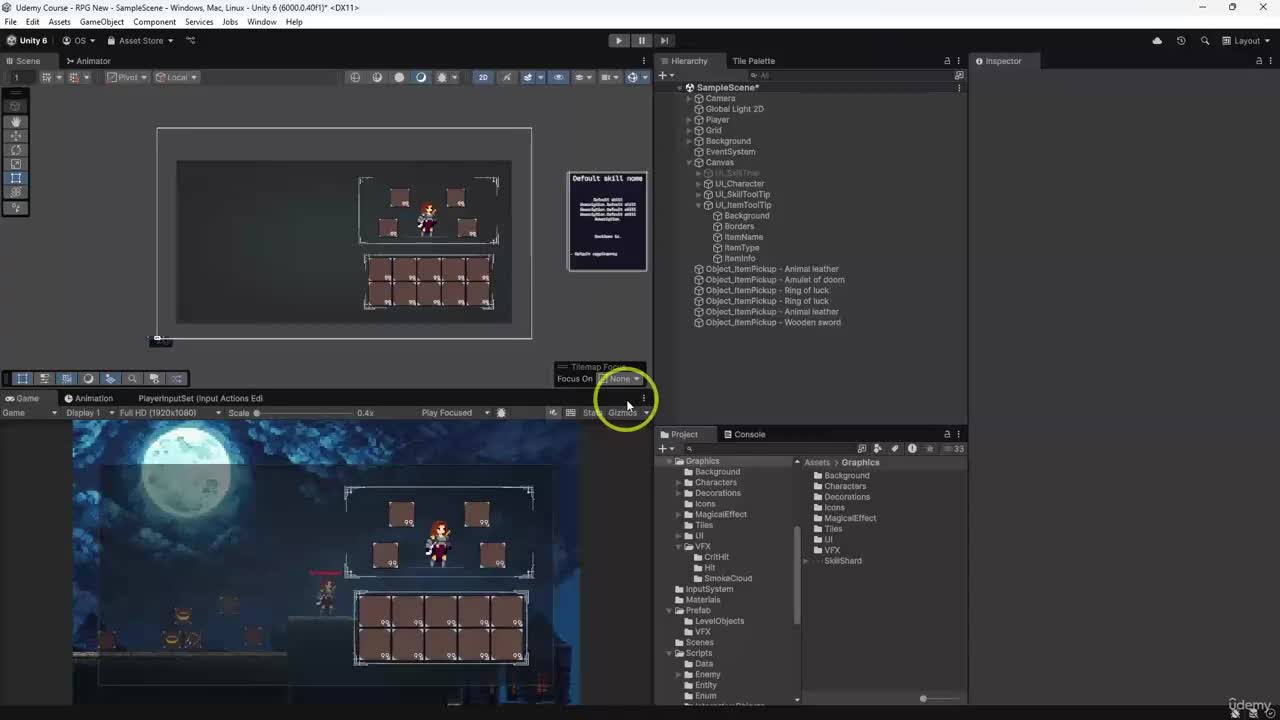Screen dimensions: 1280x720
Task: Click the Pause button in the toolbar
Action: 641,41
